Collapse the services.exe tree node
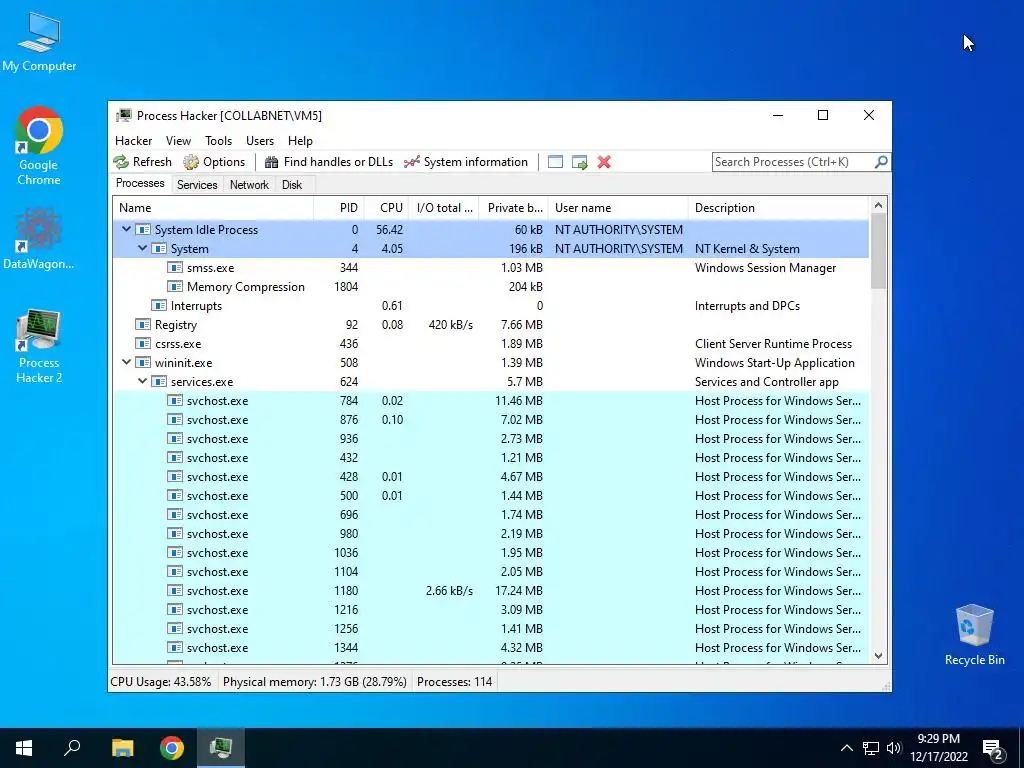The image size is (1024, 768). [x=142, y=381]
